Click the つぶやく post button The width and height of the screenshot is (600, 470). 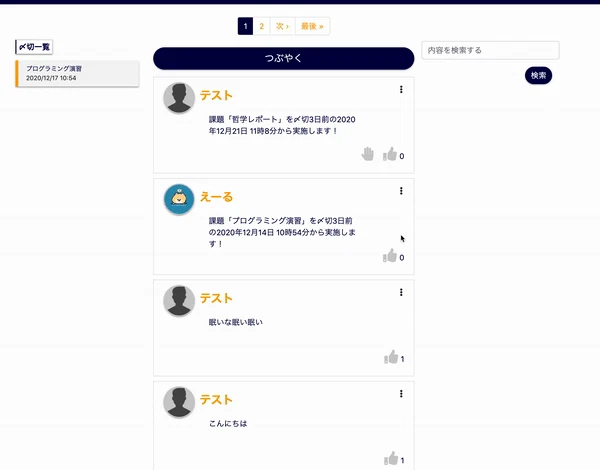(x=284, y=58)
